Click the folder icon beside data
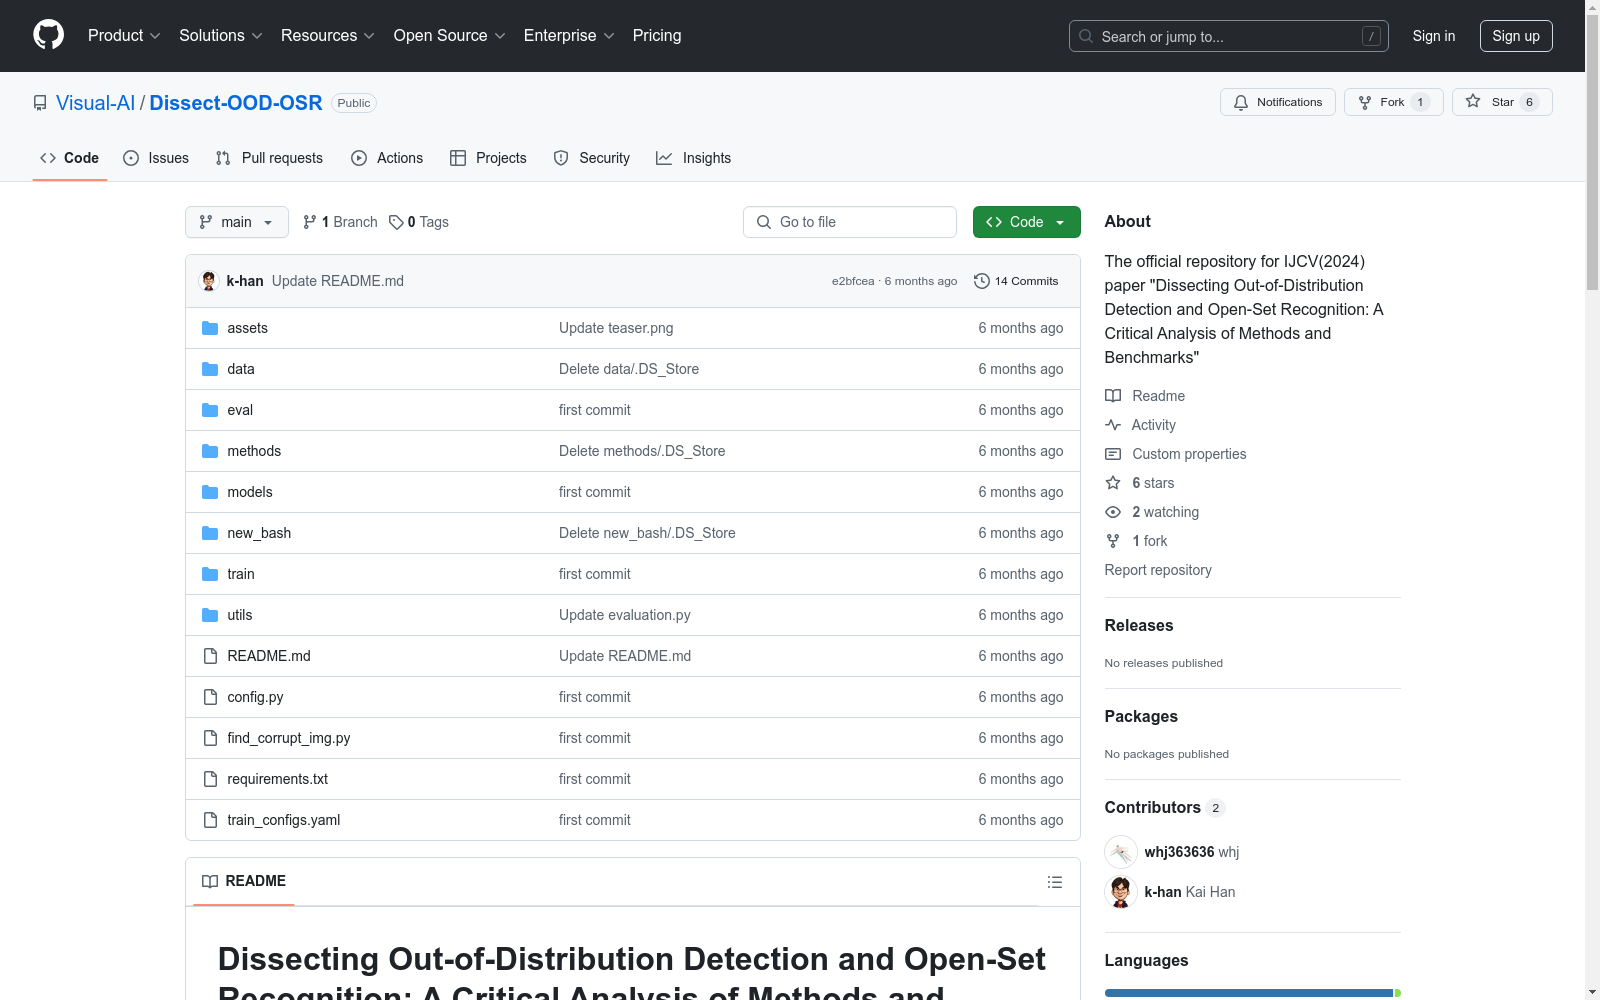This screenshot has height=1000, width=1600. click(210, 369)
